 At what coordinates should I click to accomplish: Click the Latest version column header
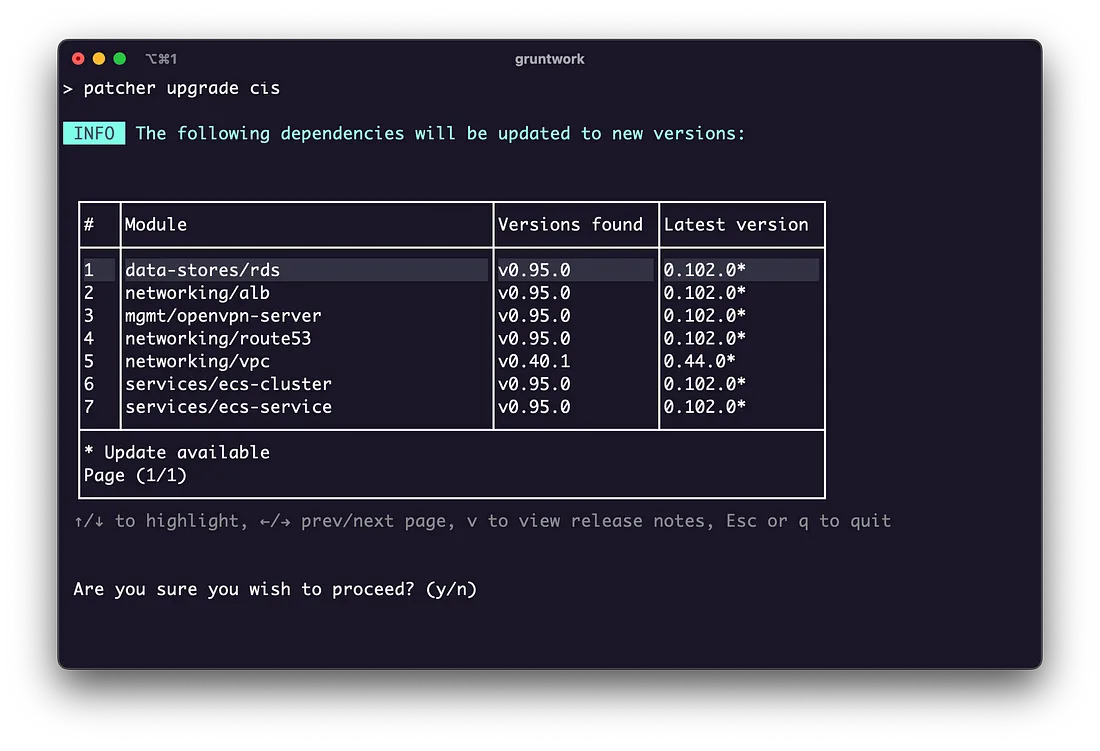(x=736, y=224)
